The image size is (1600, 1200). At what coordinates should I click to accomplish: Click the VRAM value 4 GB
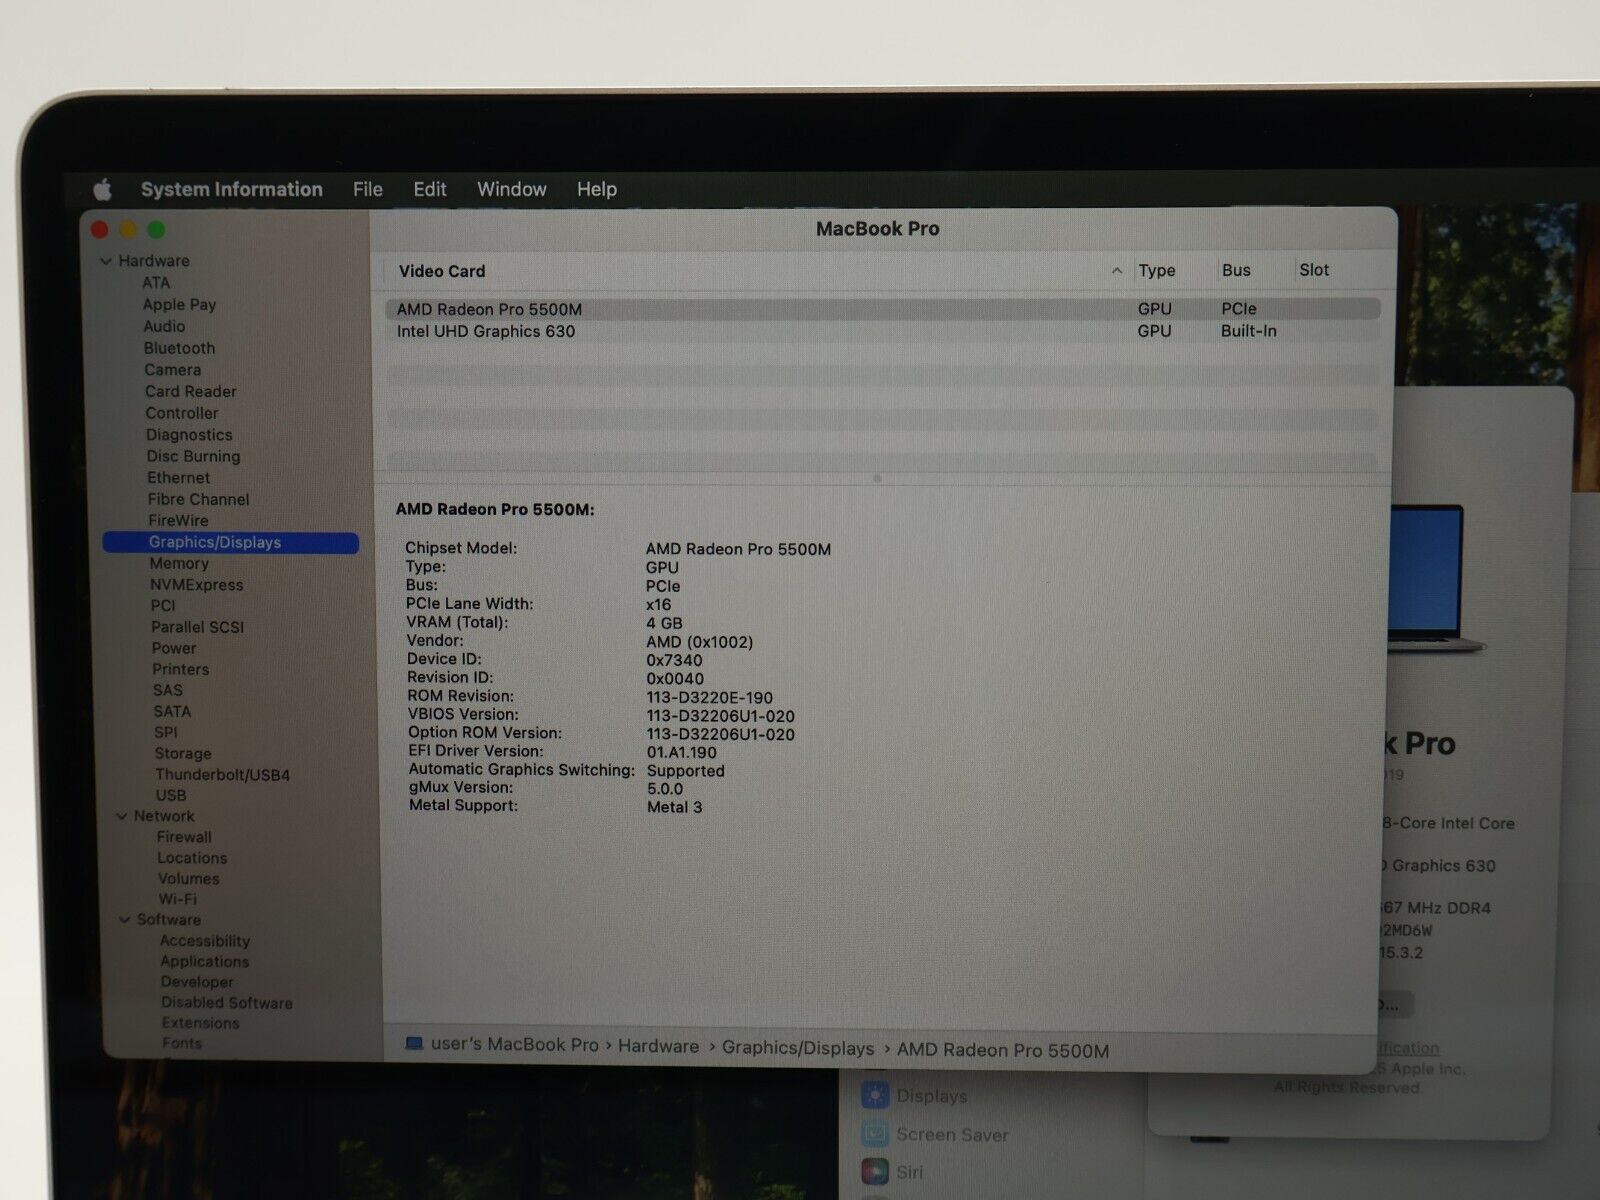click(x=664, y=623)
